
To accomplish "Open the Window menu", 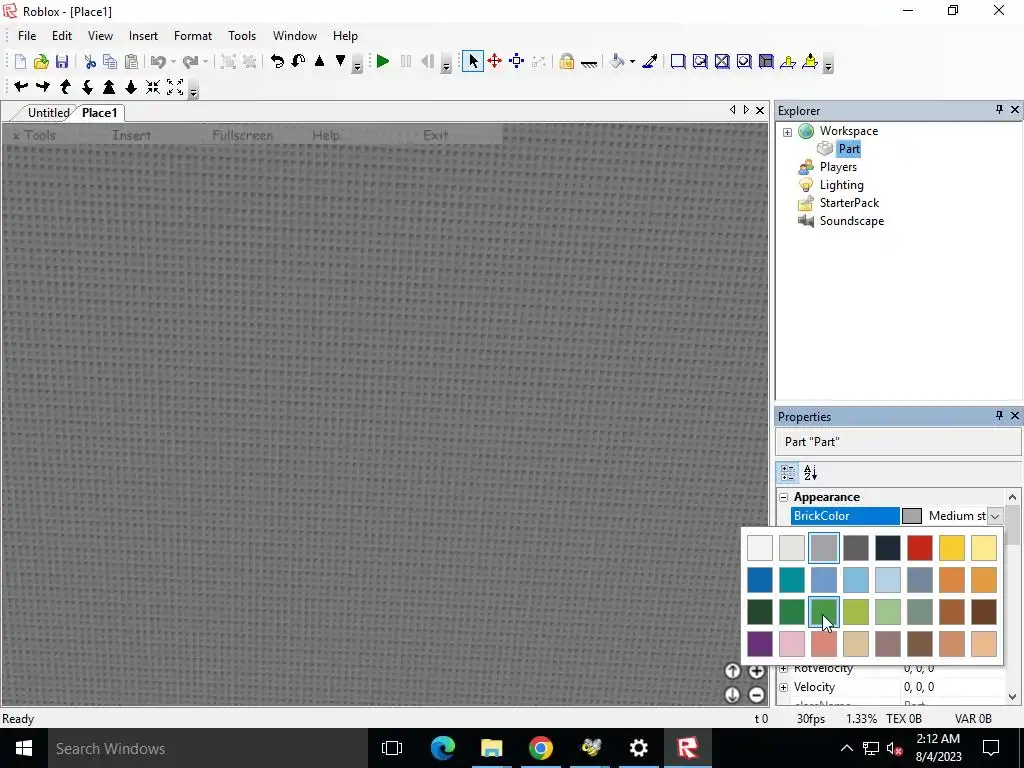I will coord(295,36).
